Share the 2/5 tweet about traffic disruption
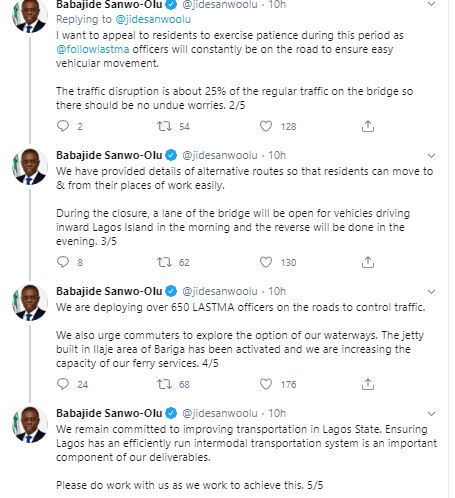 click(x=368, y=126)
